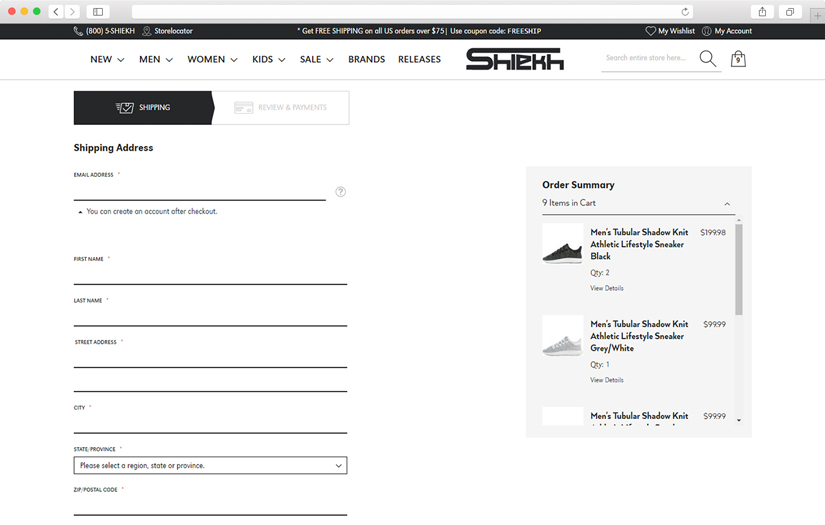The height and width of the screenshot is (525, 825).
Task: Click the order summary scroll up arrow
Action: 739,220
